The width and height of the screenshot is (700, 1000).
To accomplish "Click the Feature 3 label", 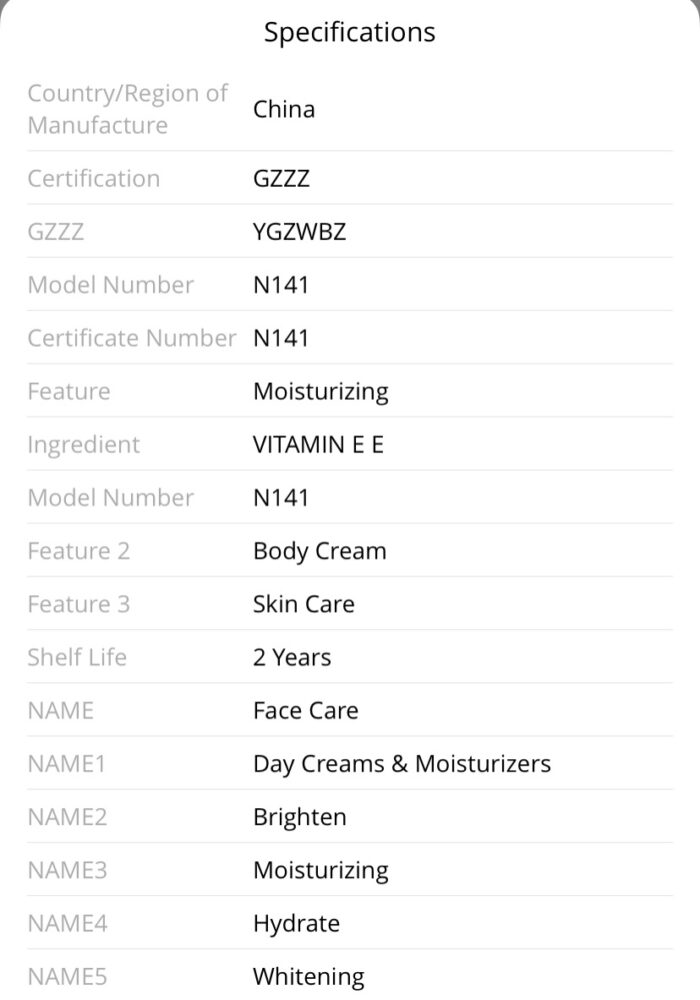I will tap(78, 604).
